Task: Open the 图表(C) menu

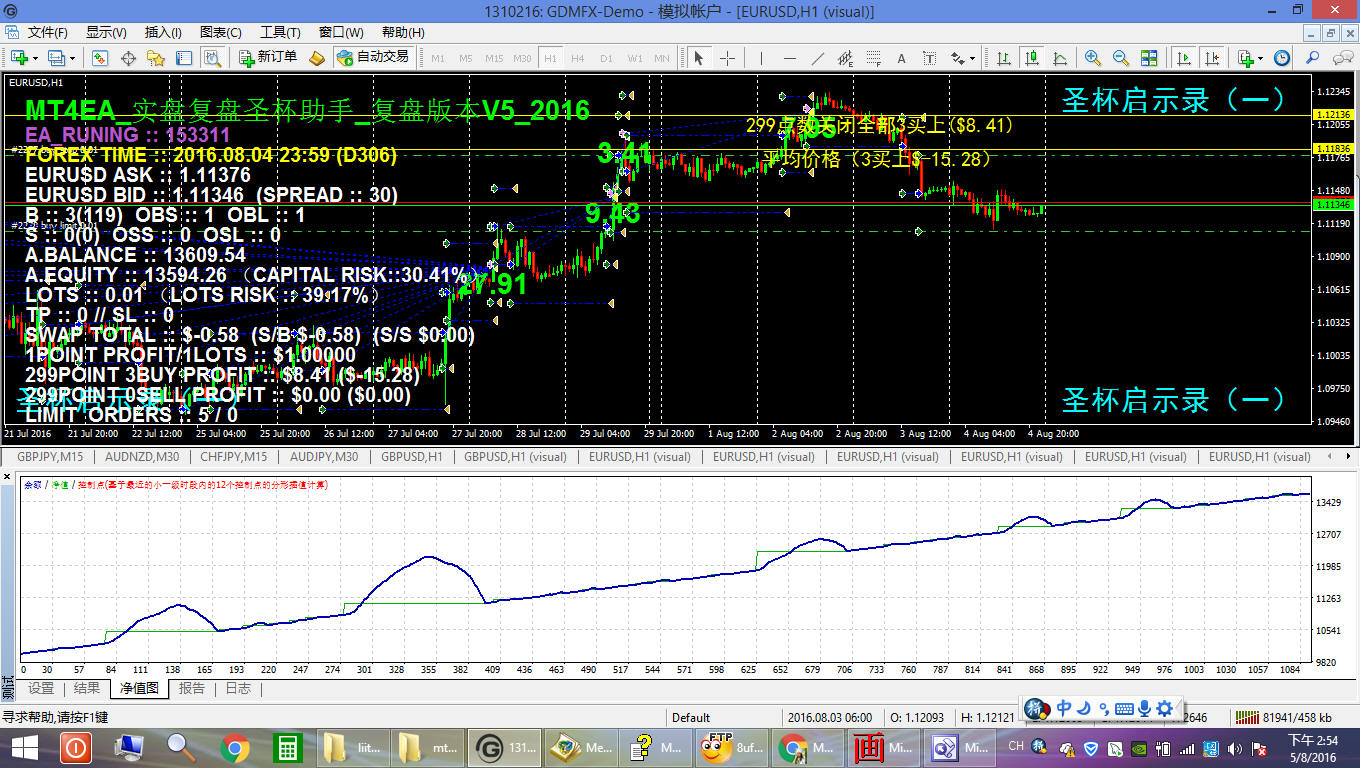Action: click(220, 33)
